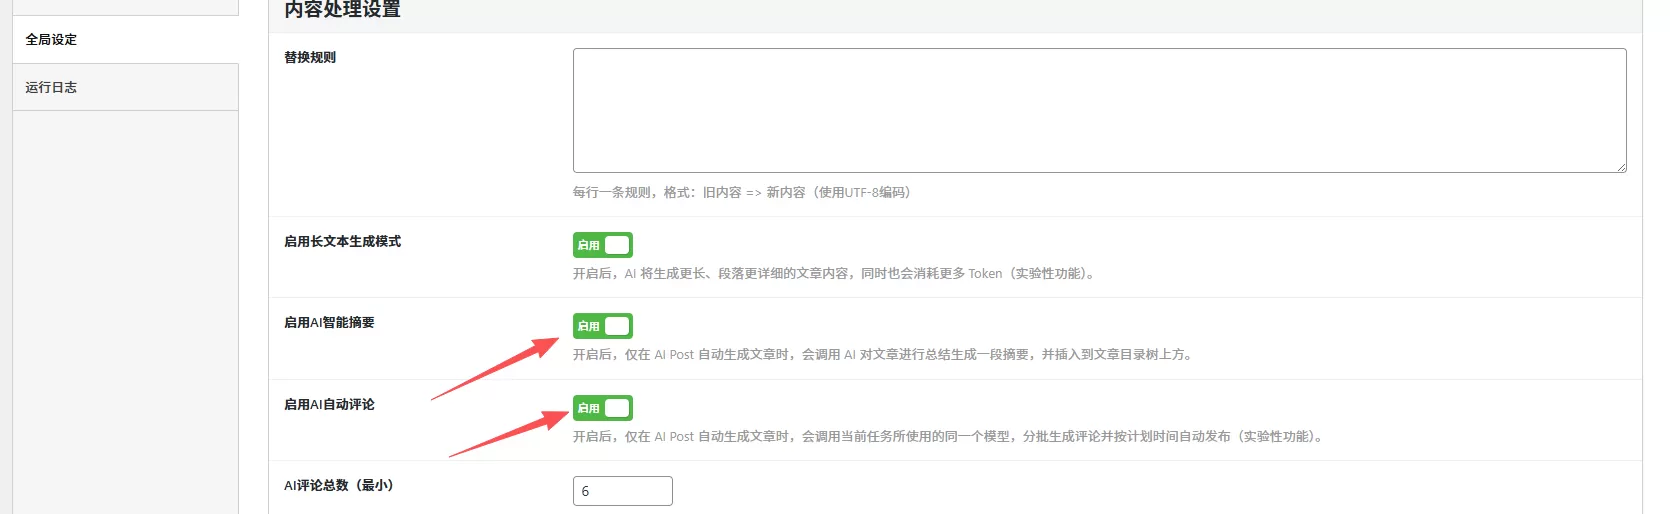1670x514 pixels.
Task: Click the 启用AI自动评论 label text
Action: tap(329, 405)
